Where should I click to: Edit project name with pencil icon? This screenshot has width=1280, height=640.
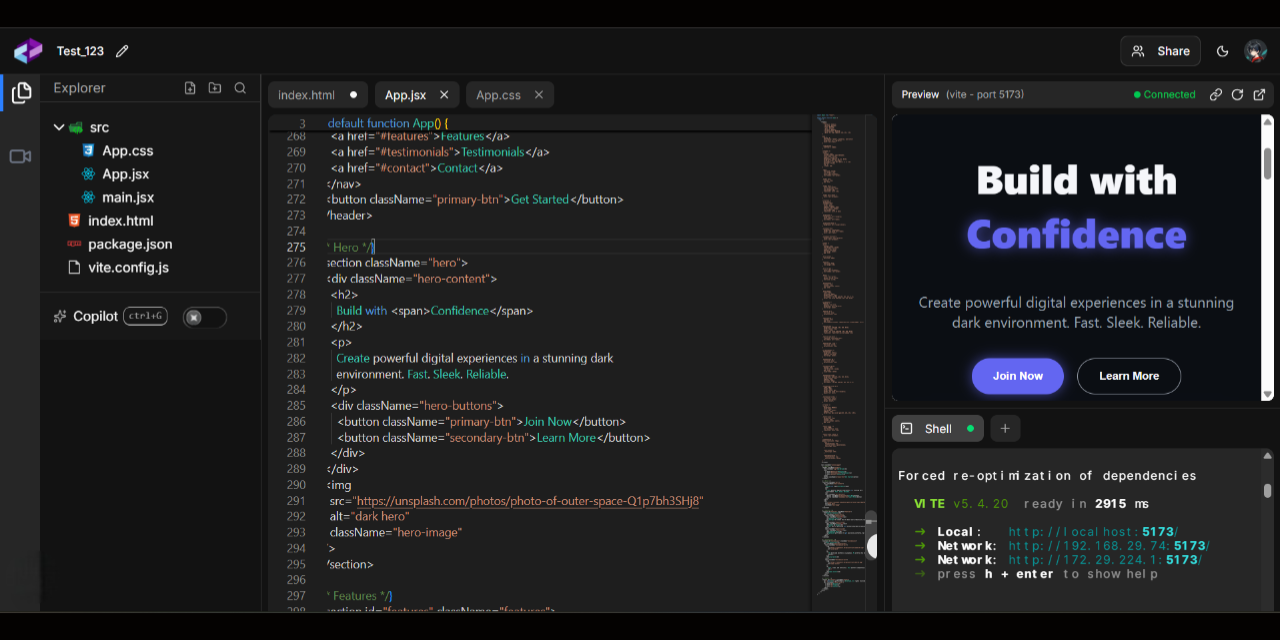122,51
